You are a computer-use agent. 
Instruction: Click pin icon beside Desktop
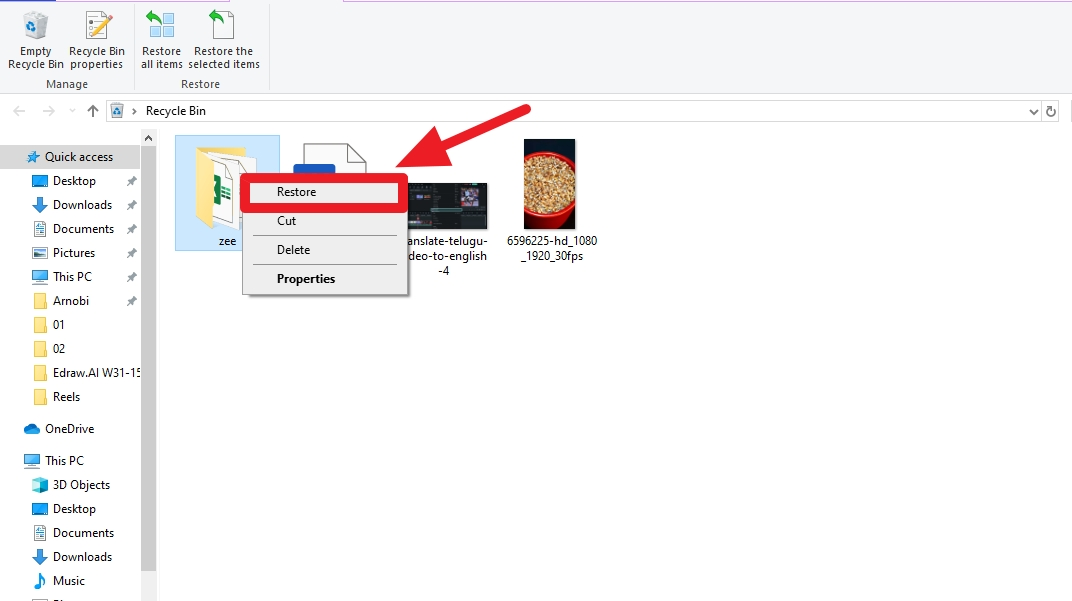tap(131, 181)
